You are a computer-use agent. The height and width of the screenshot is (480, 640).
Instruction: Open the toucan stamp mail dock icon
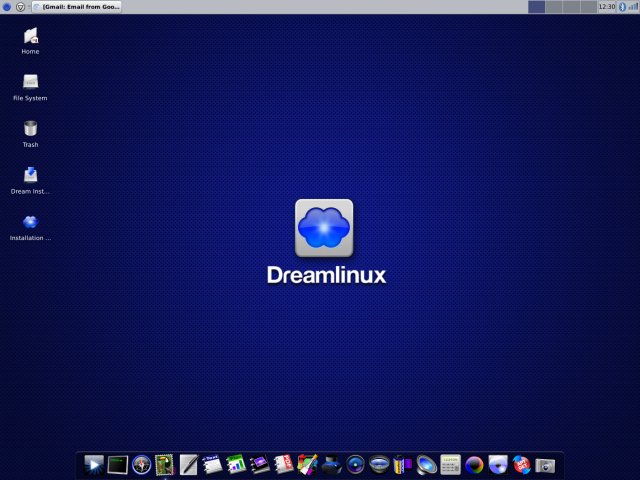coord(165,465)
